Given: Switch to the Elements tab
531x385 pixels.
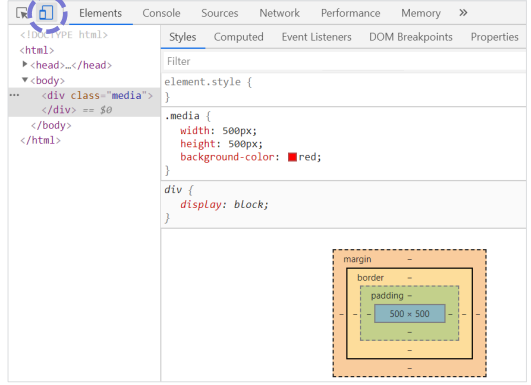Looking at the screenshot, I should click(x=101, y=13).
